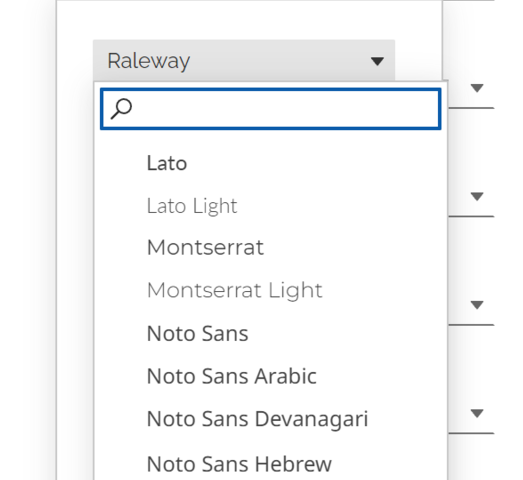Image resolution: width=523 pixels, height=480 pixels.
Task: Expand right-side dropdown arrow beside Noto Sans Devanagari
Action: tap(477, 414)
